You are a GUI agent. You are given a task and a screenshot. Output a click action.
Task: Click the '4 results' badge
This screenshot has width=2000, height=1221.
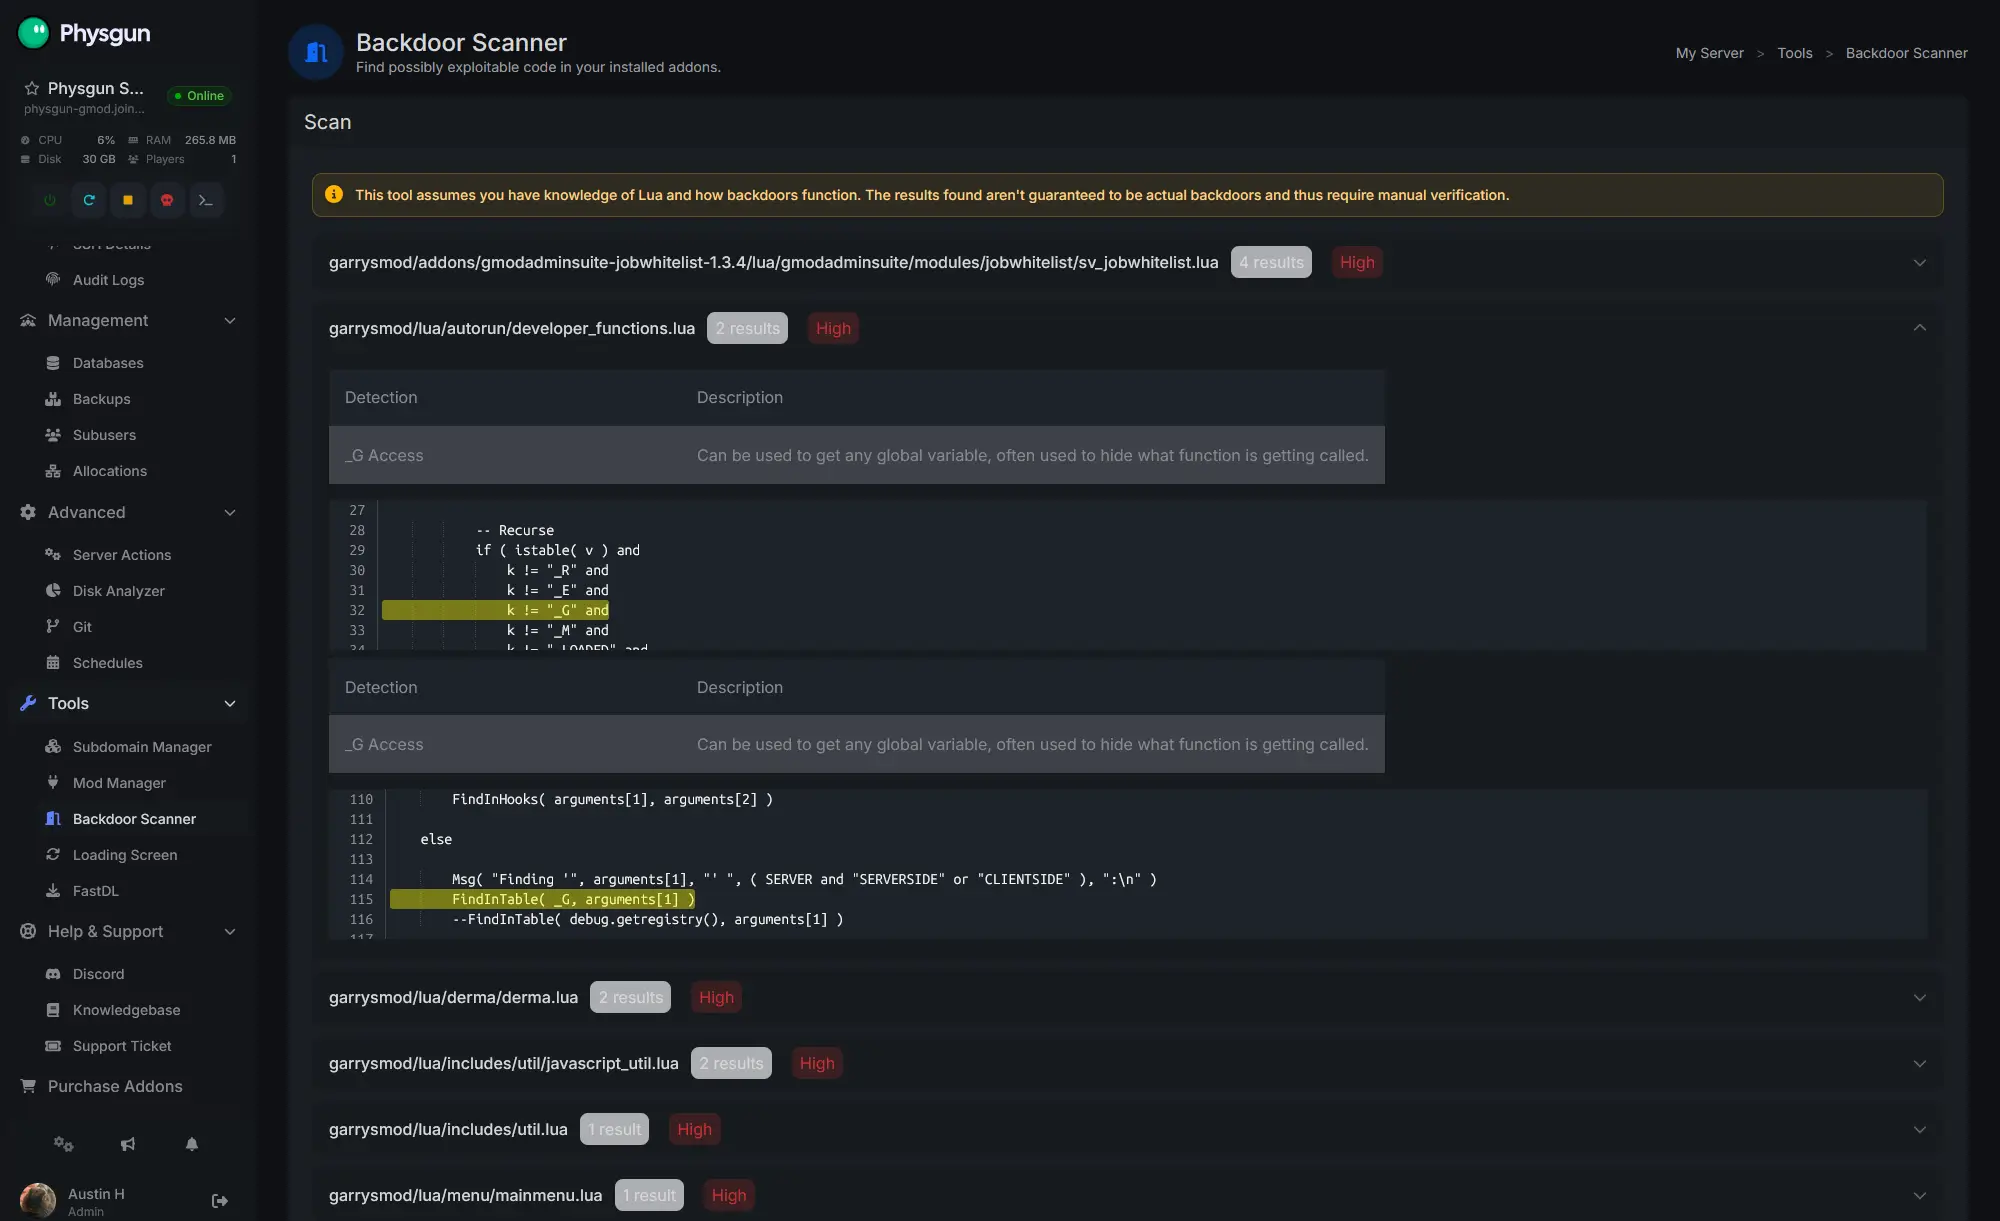click(1271, 262)
